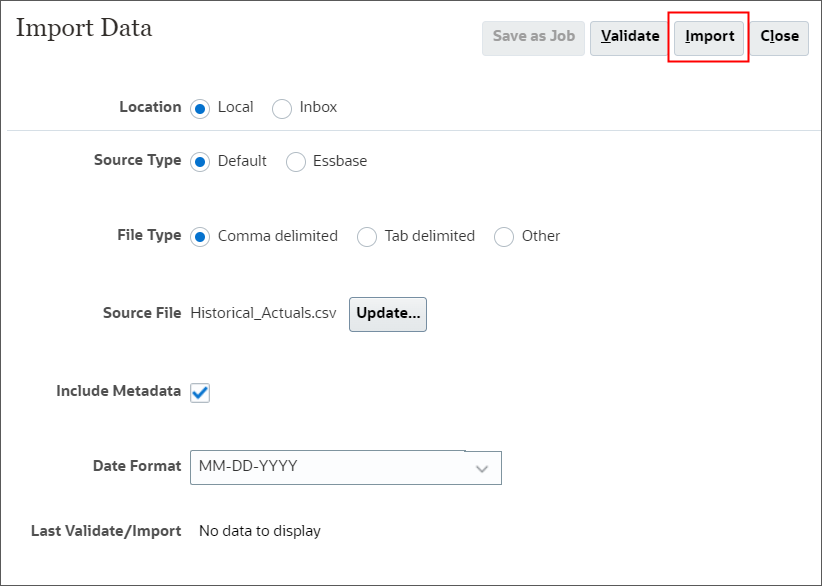The image size is (822, 586).
Task: Select the Inbox location radio button
Action: click(281, 108)
